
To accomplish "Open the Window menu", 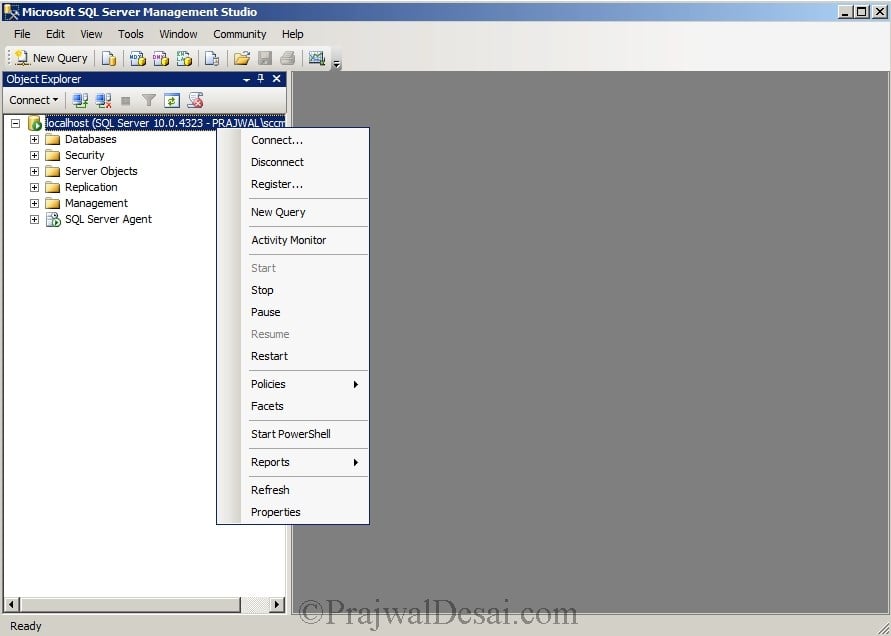I will [178, 34].
